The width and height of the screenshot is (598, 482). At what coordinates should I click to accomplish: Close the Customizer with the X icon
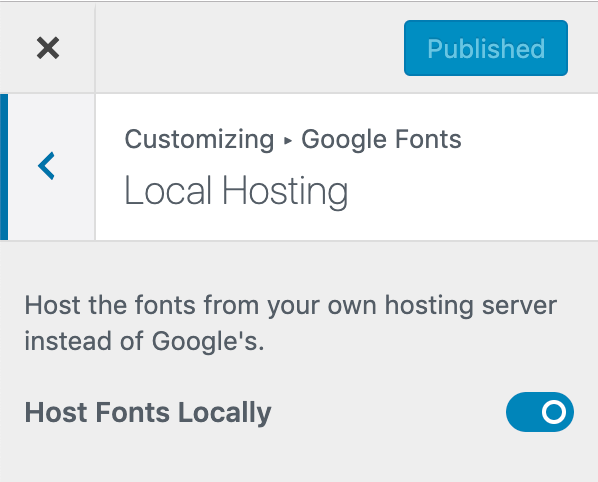point(48,48)
